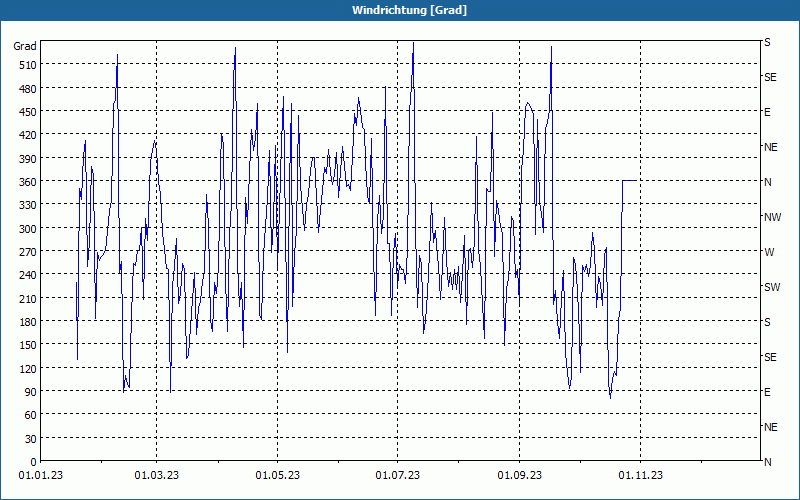This screenshot has height=500, width=800.
Task: Pick the 360 degree axis label
Action: [x=28, y=182]
